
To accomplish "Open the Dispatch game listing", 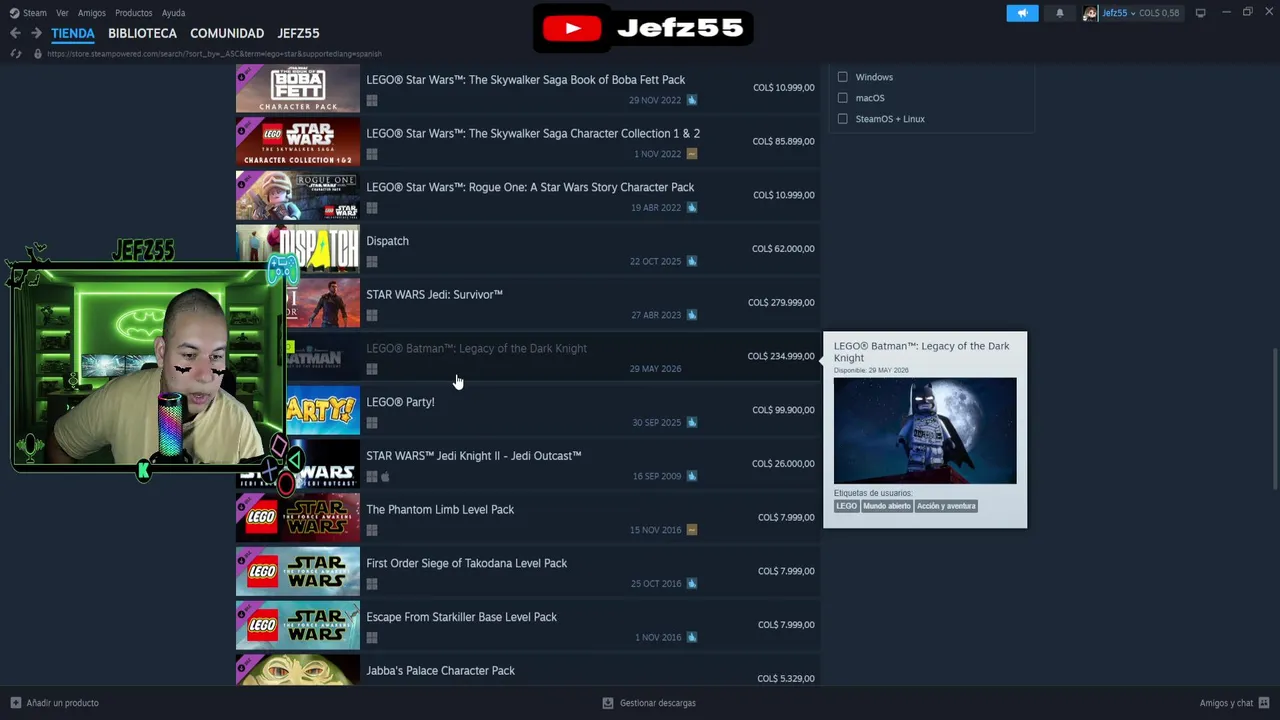I will click(528, 249).
